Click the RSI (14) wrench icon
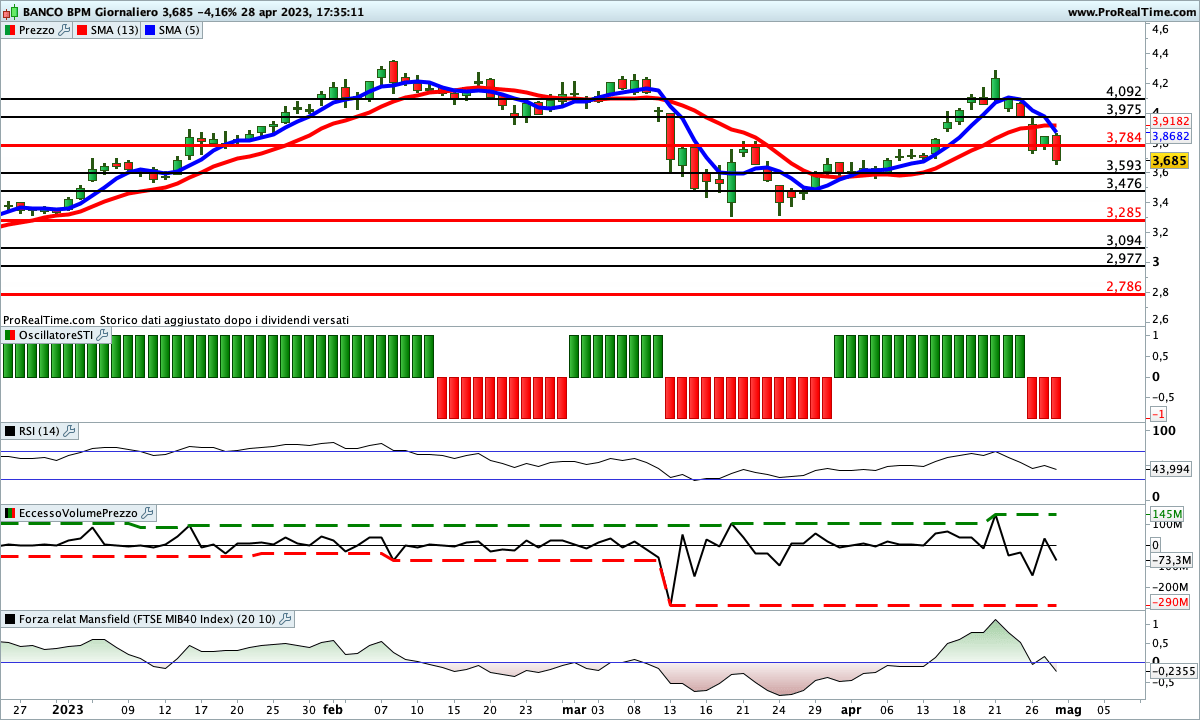Screen dimensions: 1200x720 pyautogui.click(x=69, y=431)
